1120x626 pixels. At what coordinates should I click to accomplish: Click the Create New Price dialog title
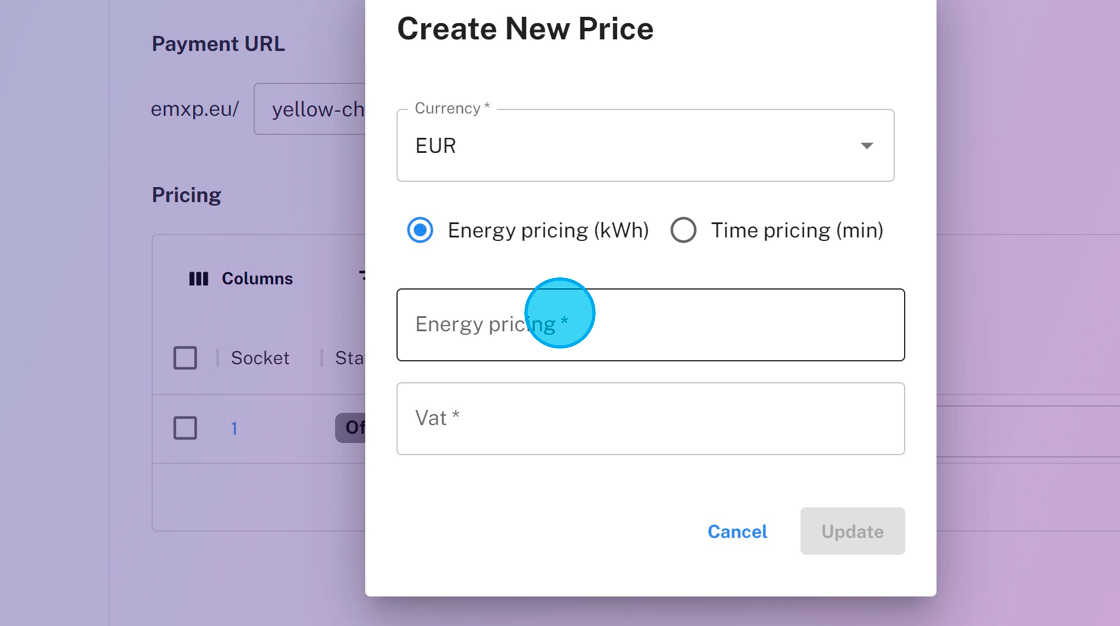525,29
